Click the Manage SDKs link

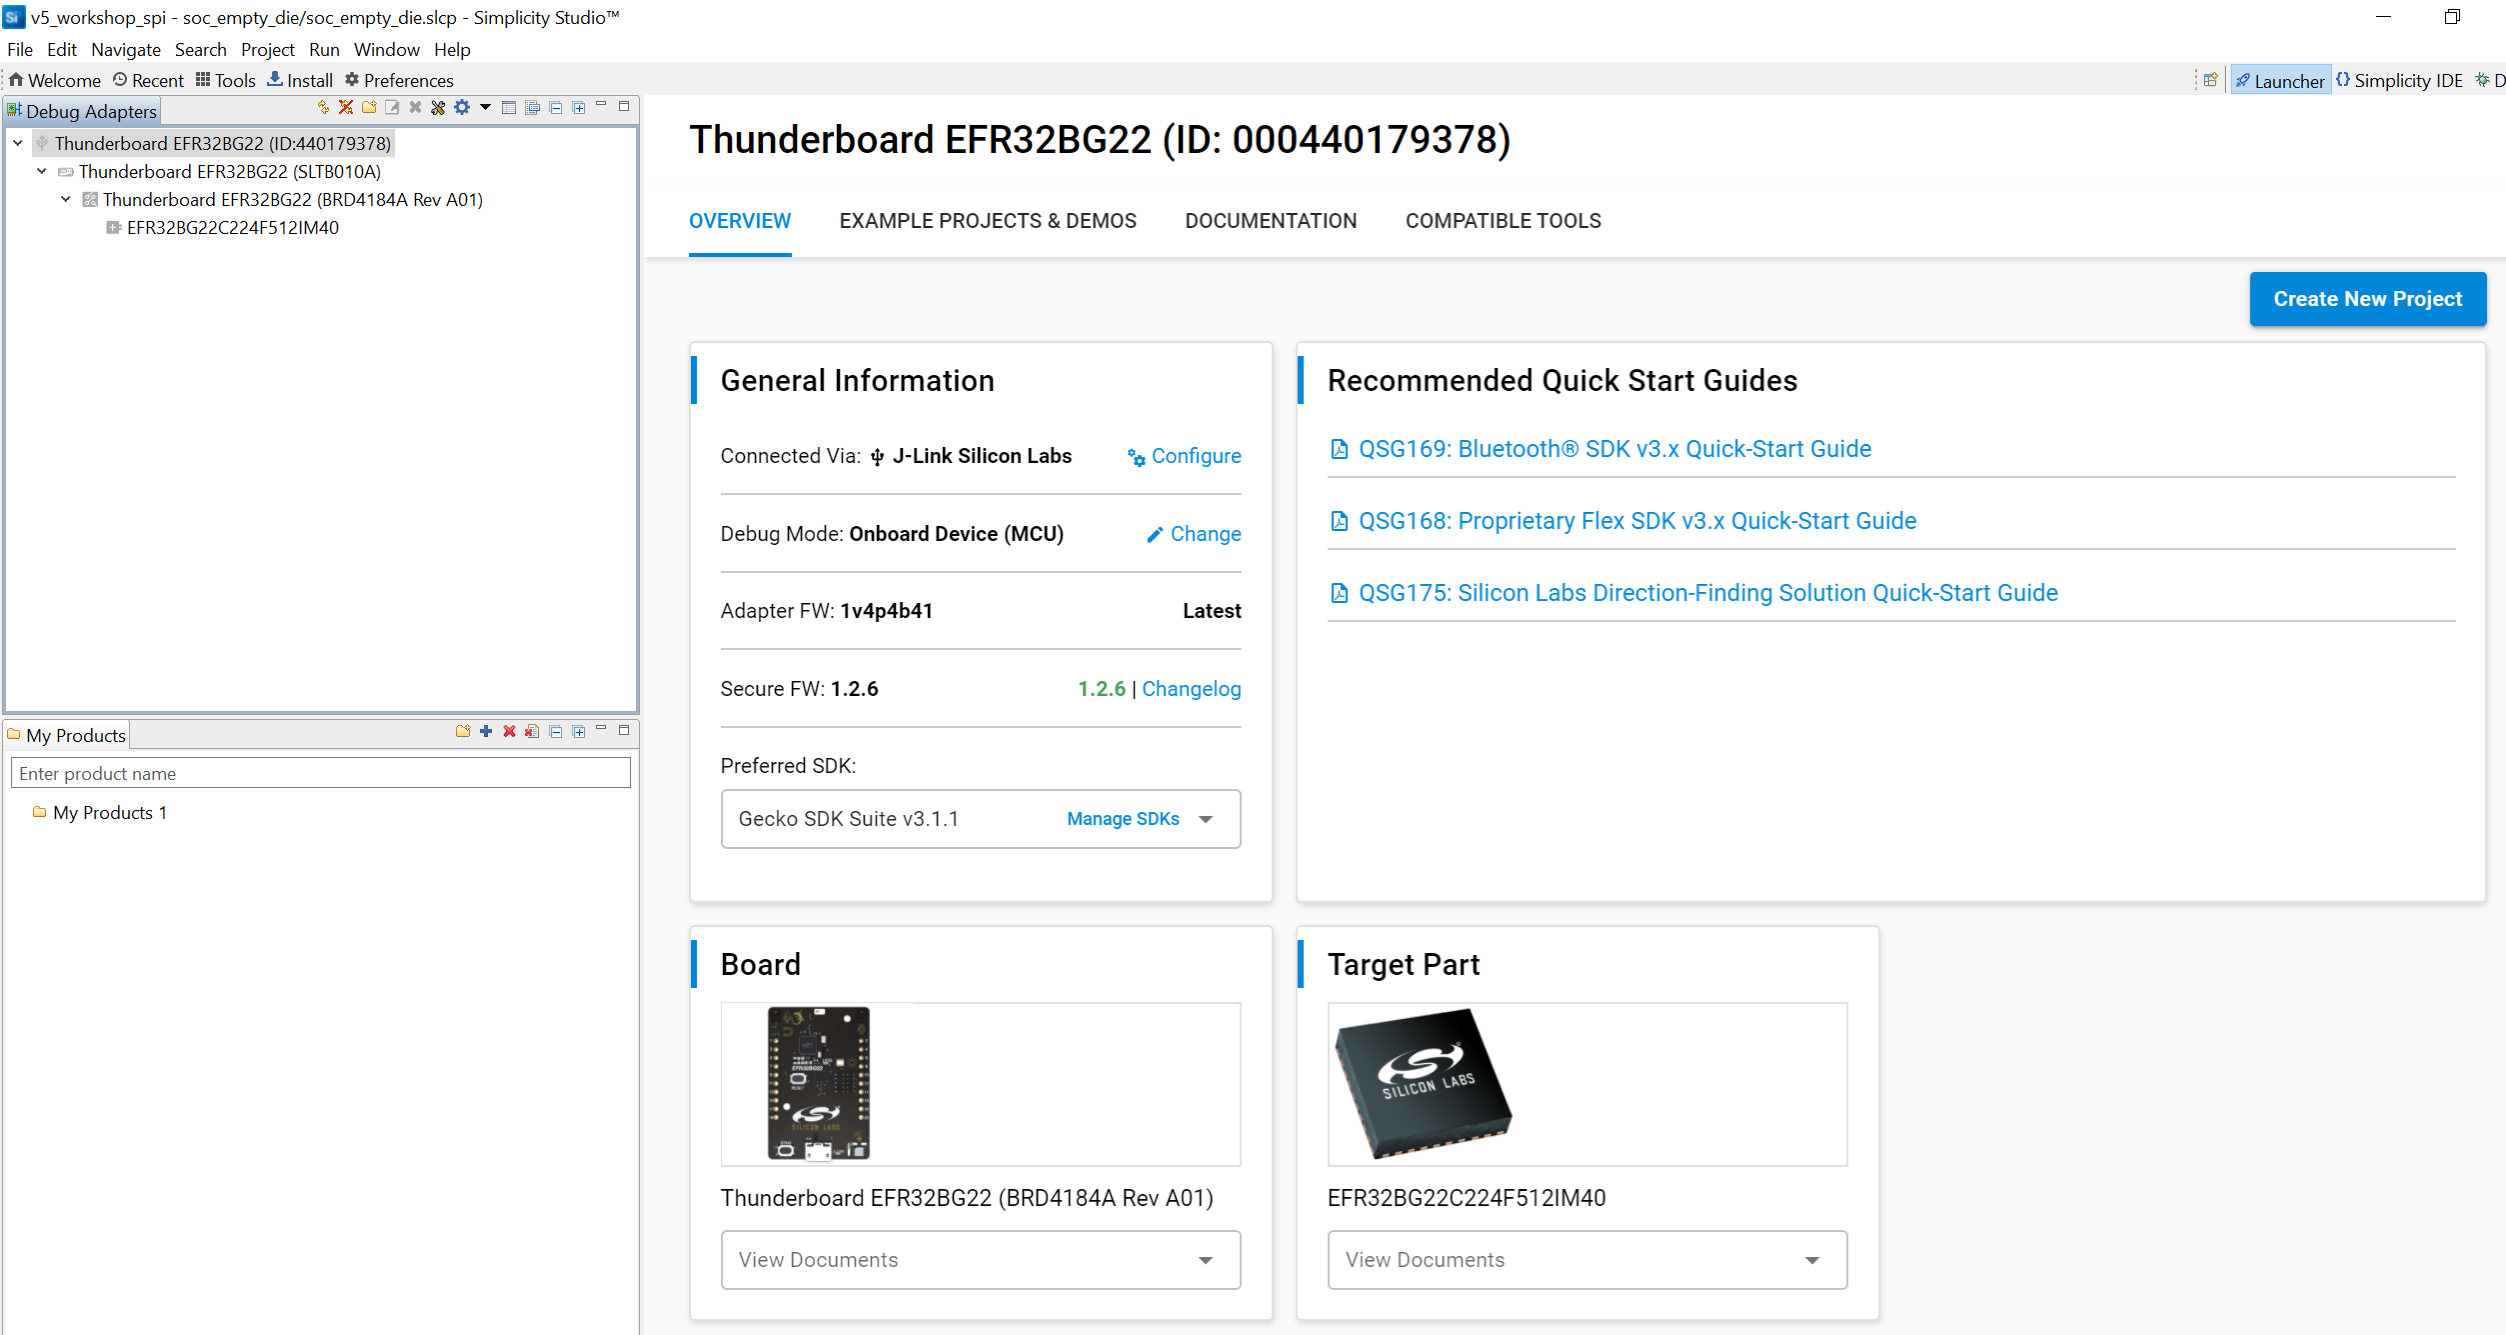1123,819
